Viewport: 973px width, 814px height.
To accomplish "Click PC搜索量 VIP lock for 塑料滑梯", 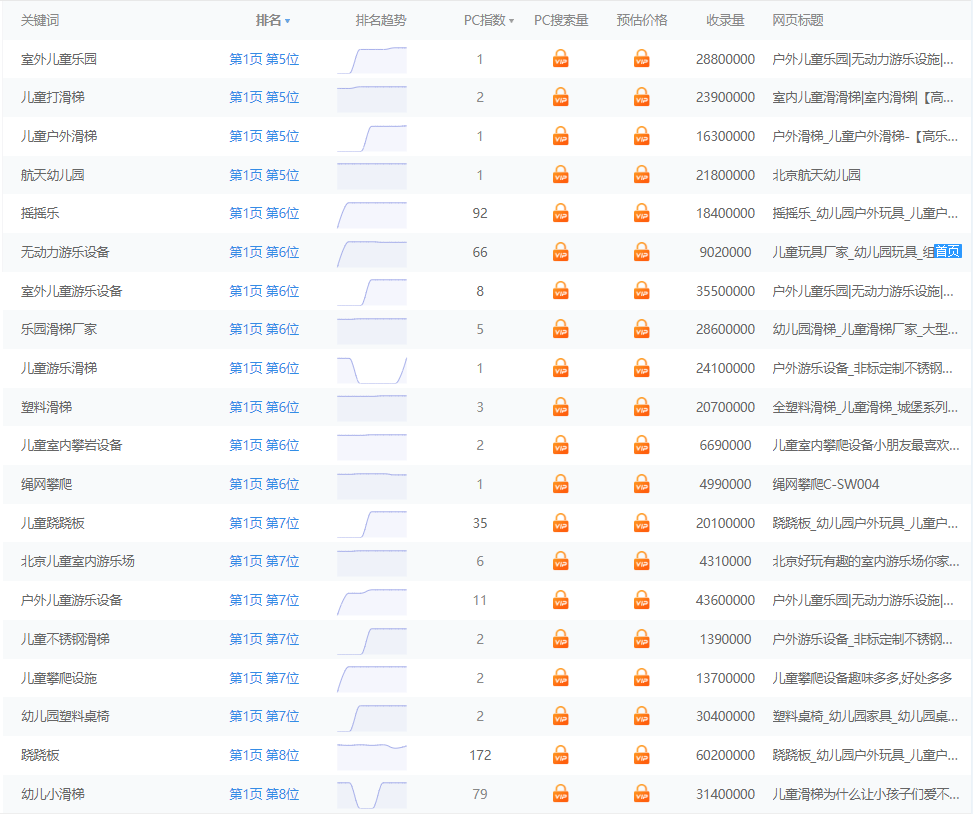I will [x=560, y=407].
